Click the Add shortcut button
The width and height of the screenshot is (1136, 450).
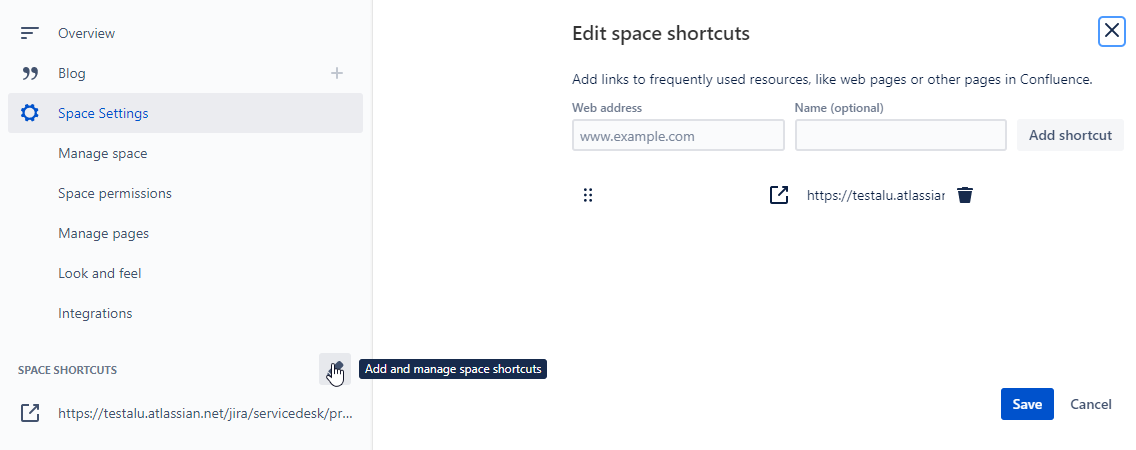(1070, 135)
